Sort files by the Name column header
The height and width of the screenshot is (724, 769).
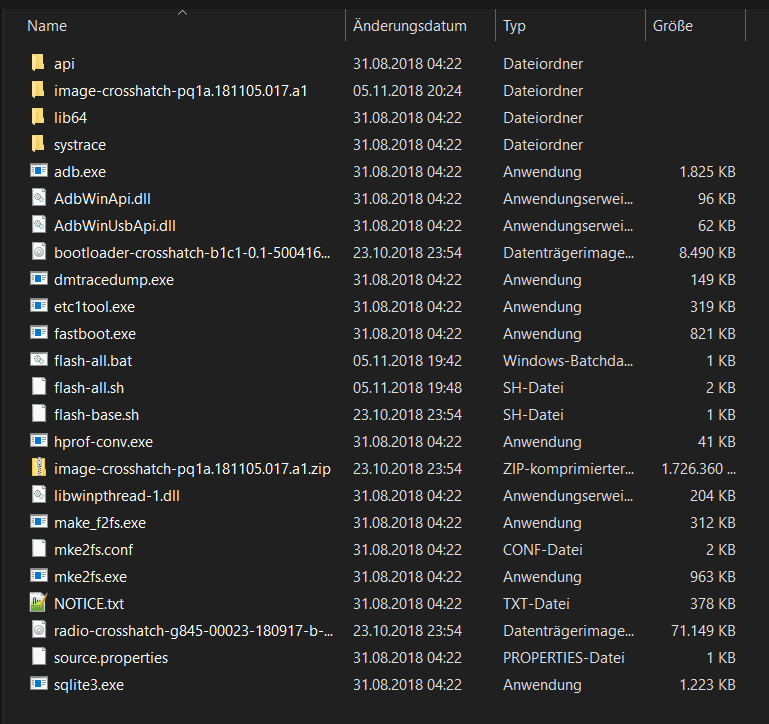coord(48,26)
